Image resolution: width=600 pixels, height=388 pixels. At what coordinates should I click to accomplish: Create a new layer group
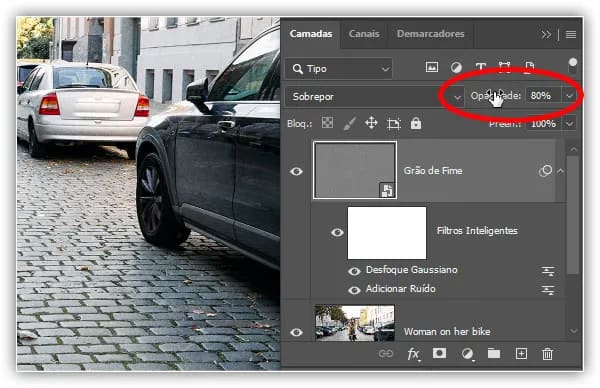tap(494, 354)
